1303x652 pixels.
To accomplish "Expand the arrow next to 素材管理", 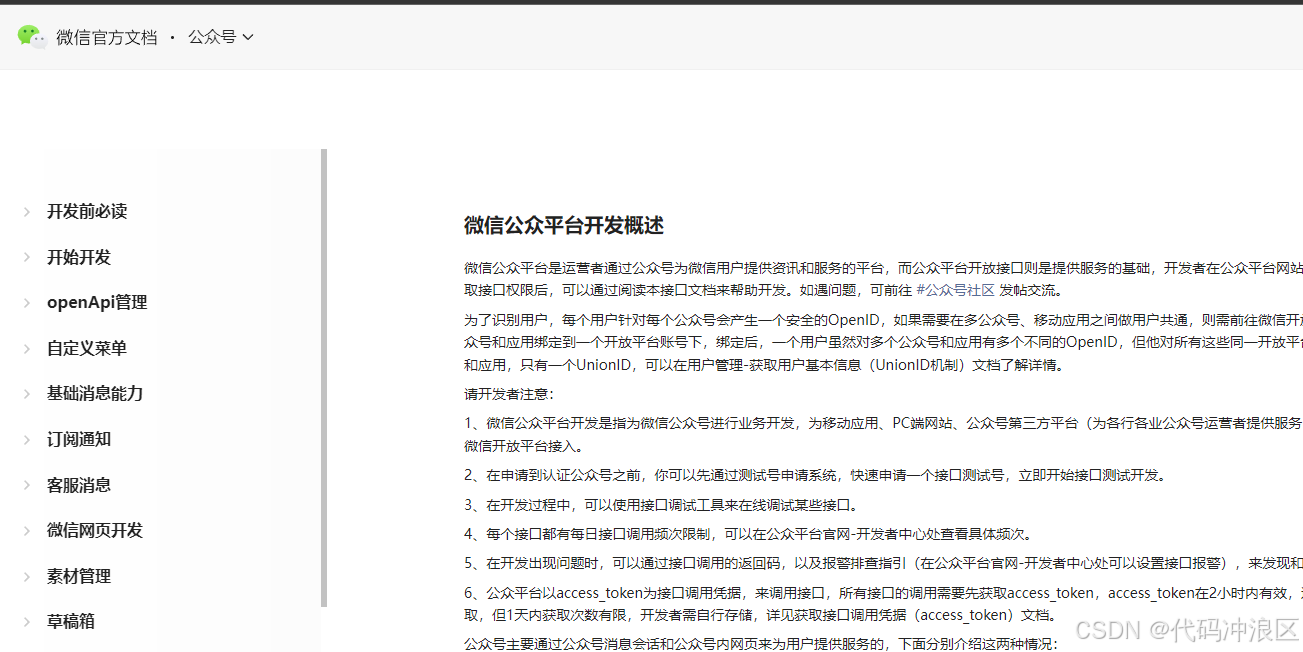I will (27, 576).
